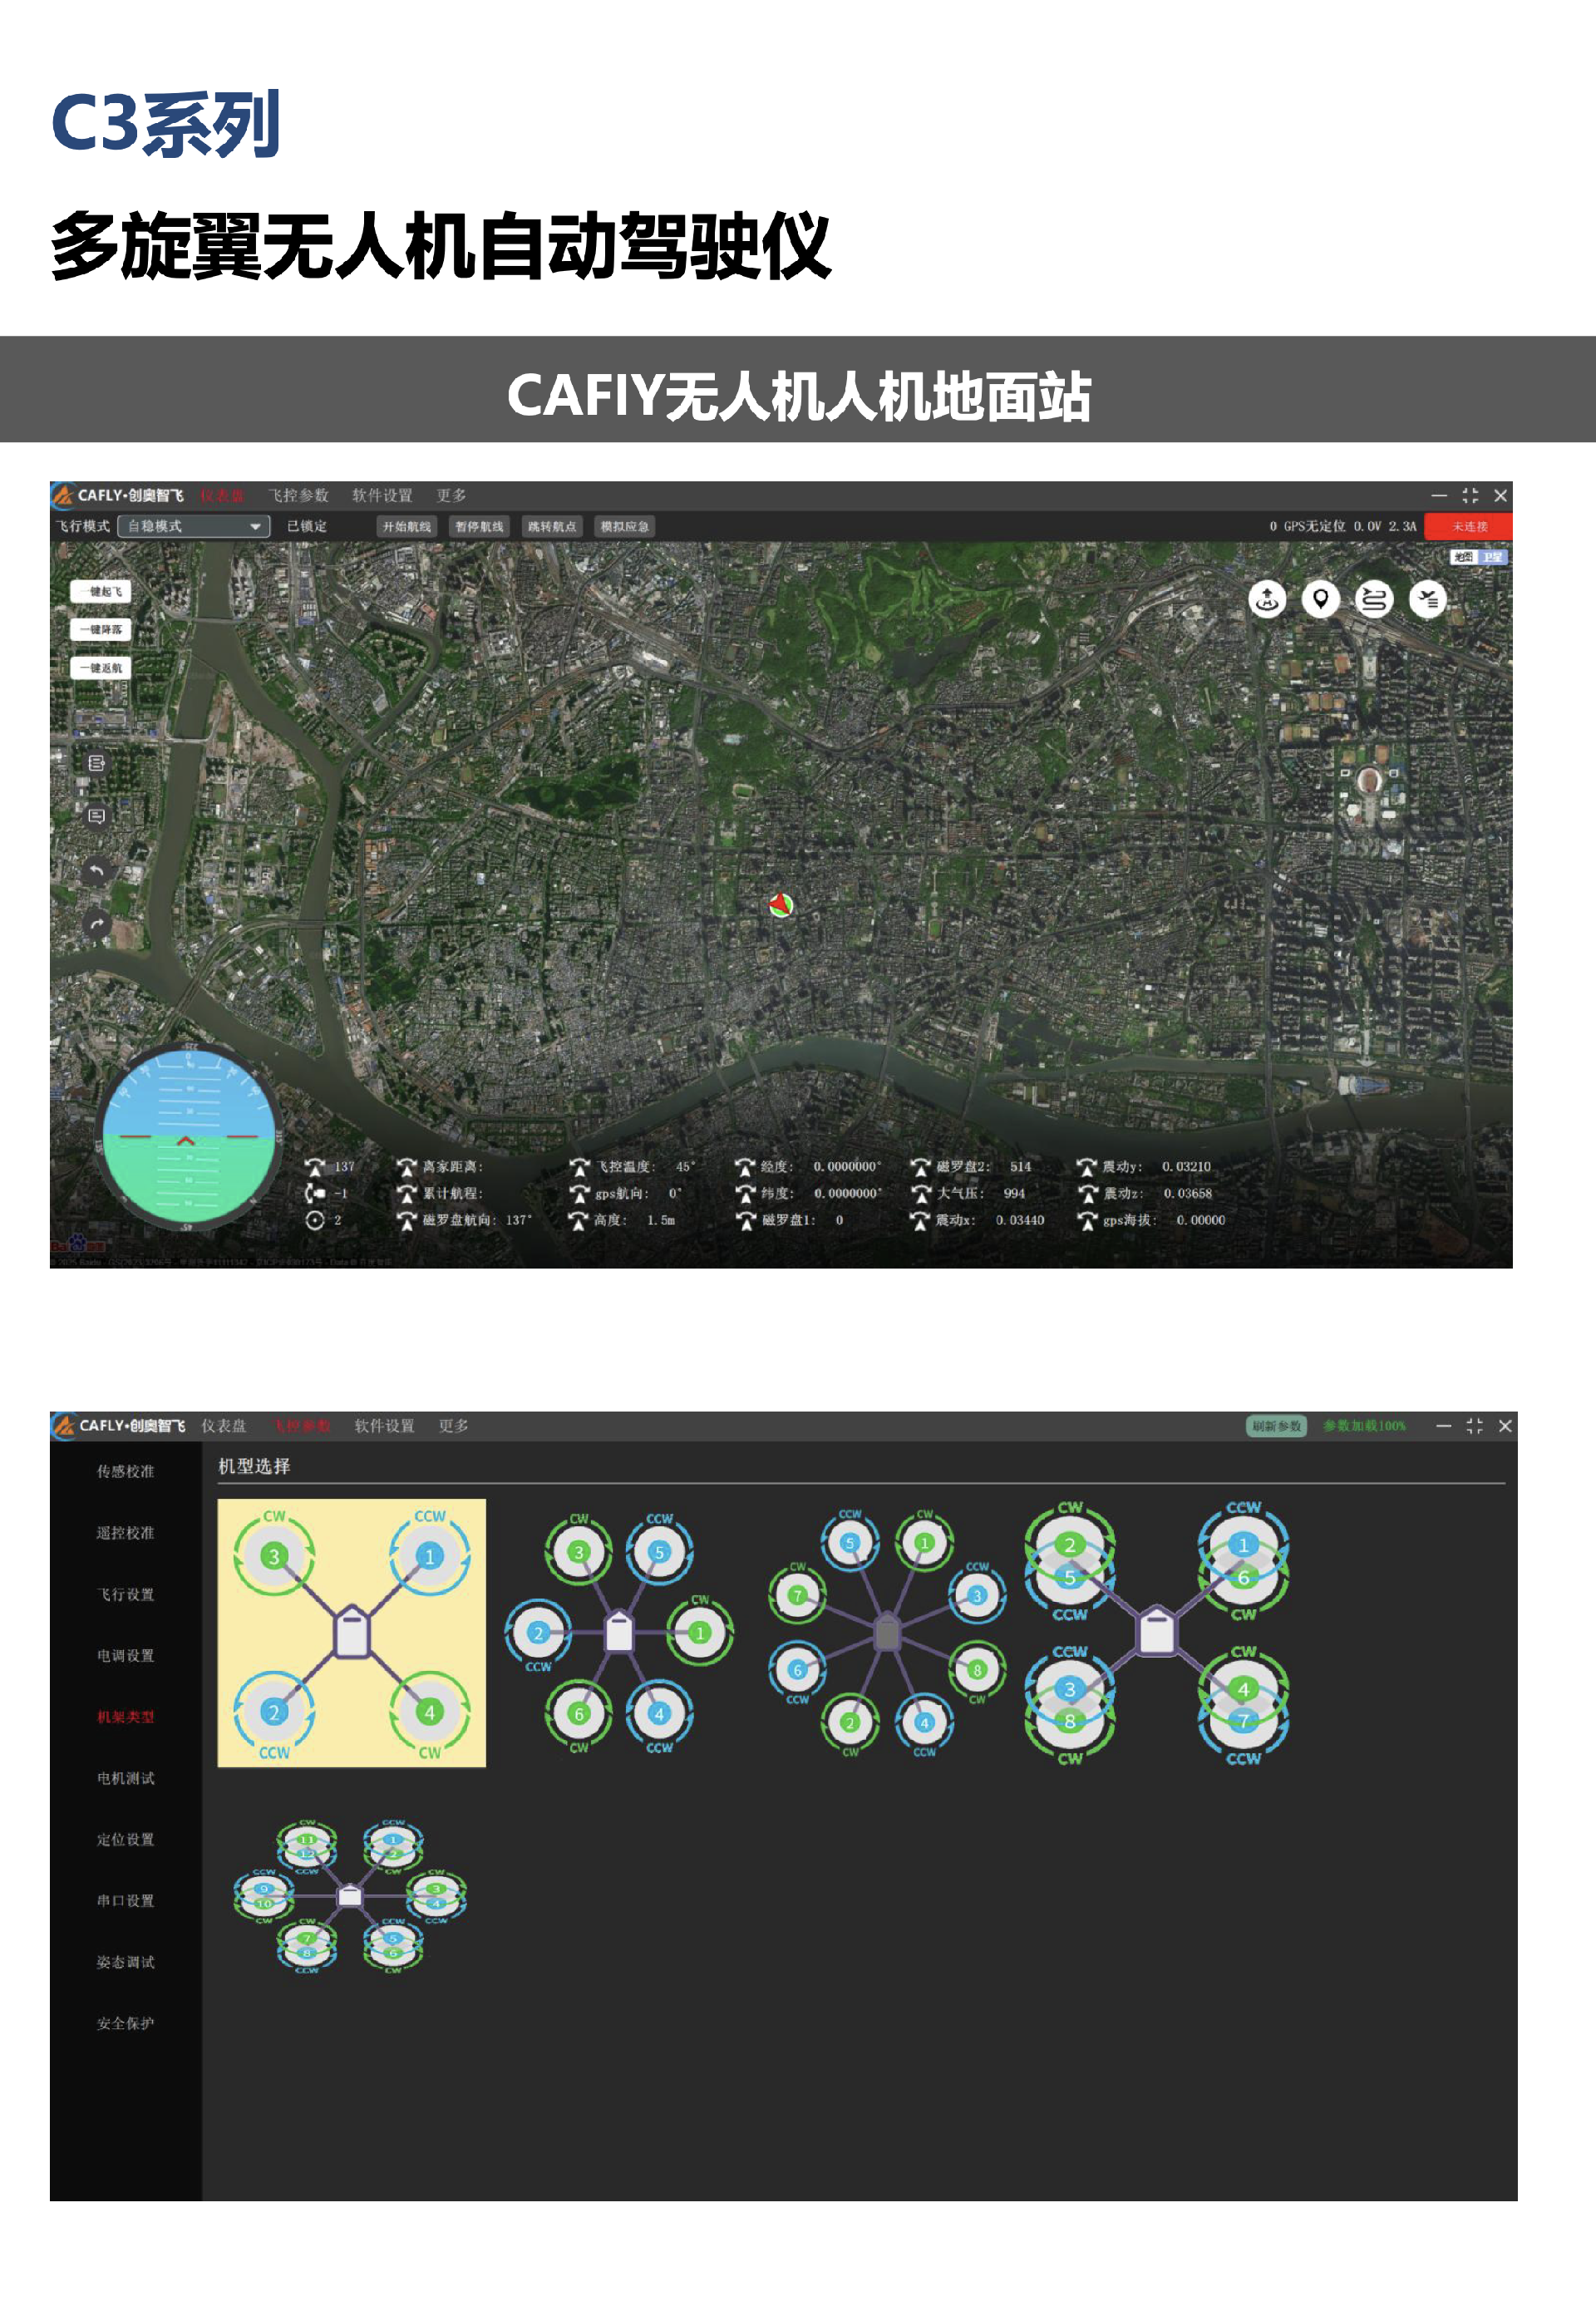
Task: Click the list panel icon above message icon
Action: click(x=97, y=763)
